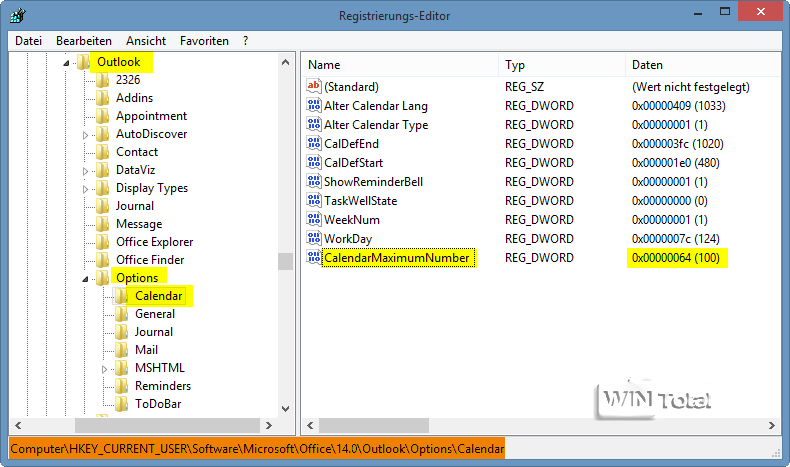790x467 pixels.
Task: Click the ShowReminderBell DWORD icon
Action: click(314, 181)
